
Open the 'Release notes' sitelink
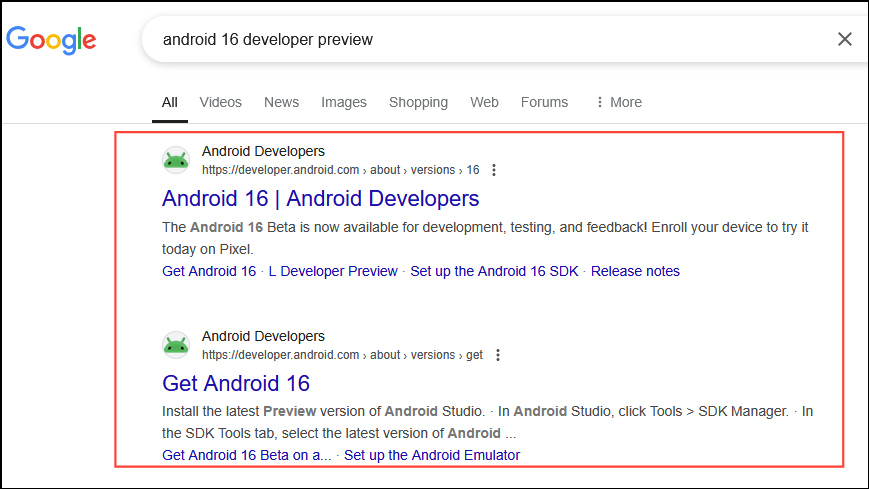pos(635,271)
